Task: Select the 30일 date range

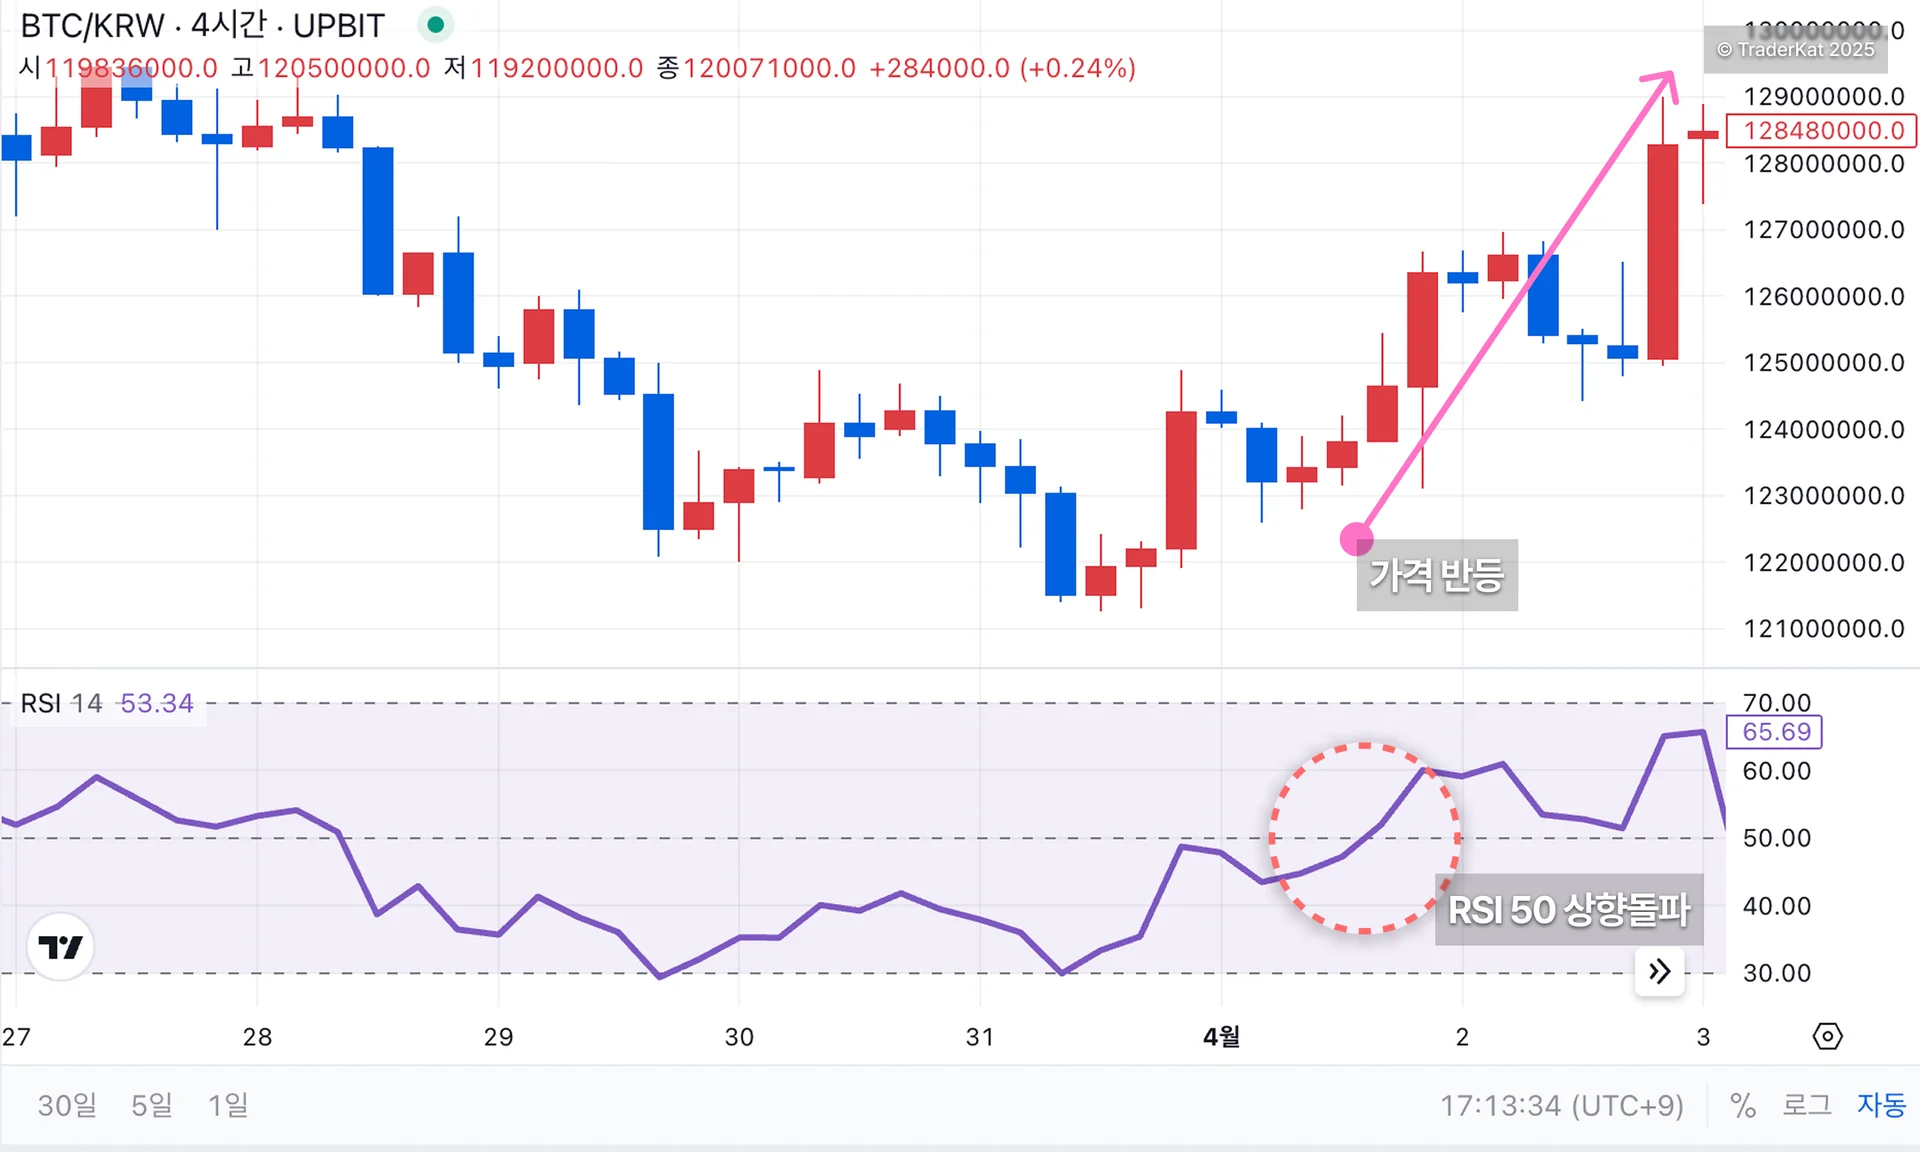Action: click(67, 1105)
